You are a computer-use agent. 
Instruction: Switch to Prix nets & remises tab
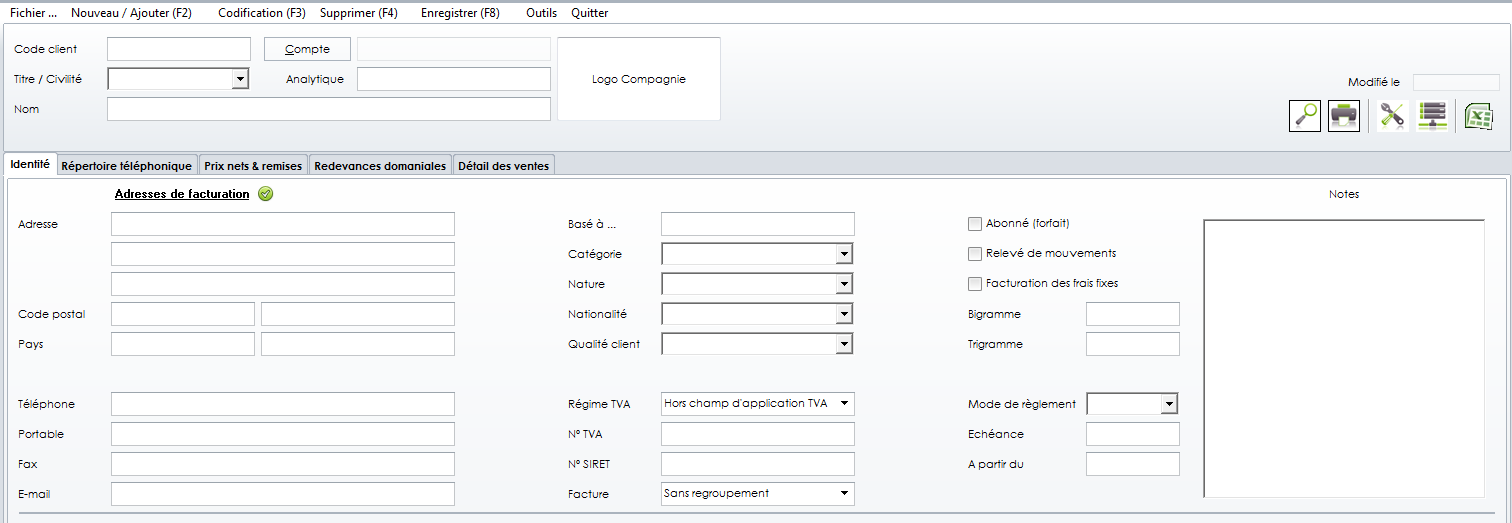[x=252, y=166]
